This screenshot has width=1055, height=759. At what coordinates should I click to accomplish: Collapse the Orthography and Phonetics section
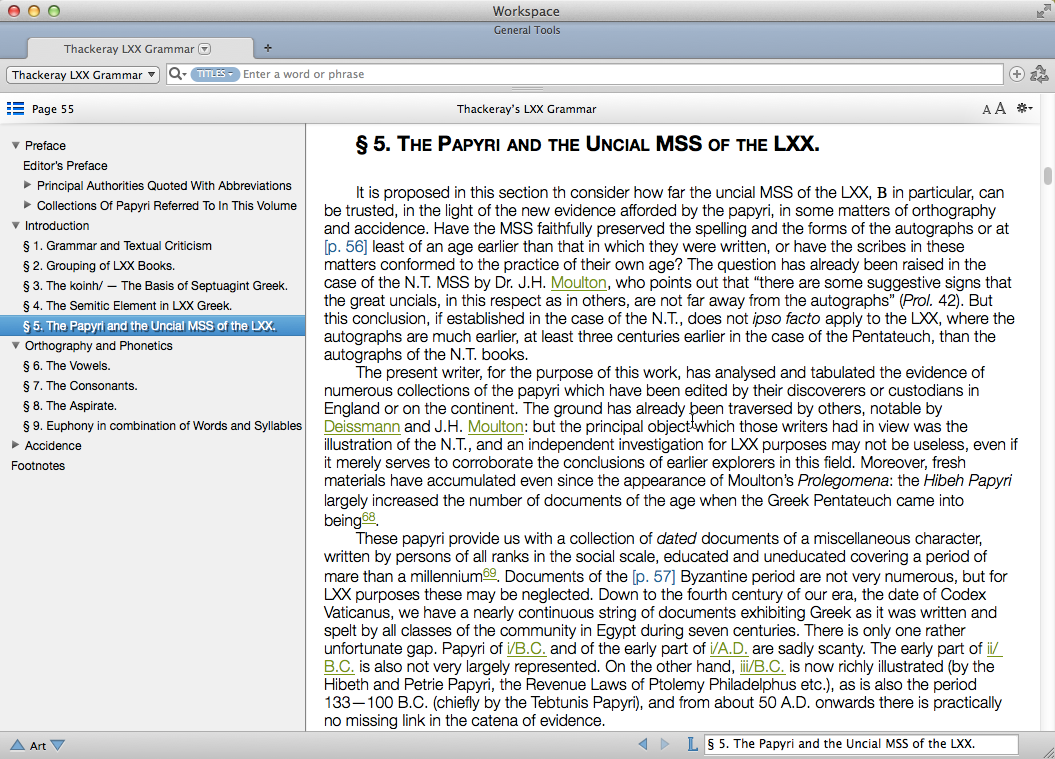16,346
